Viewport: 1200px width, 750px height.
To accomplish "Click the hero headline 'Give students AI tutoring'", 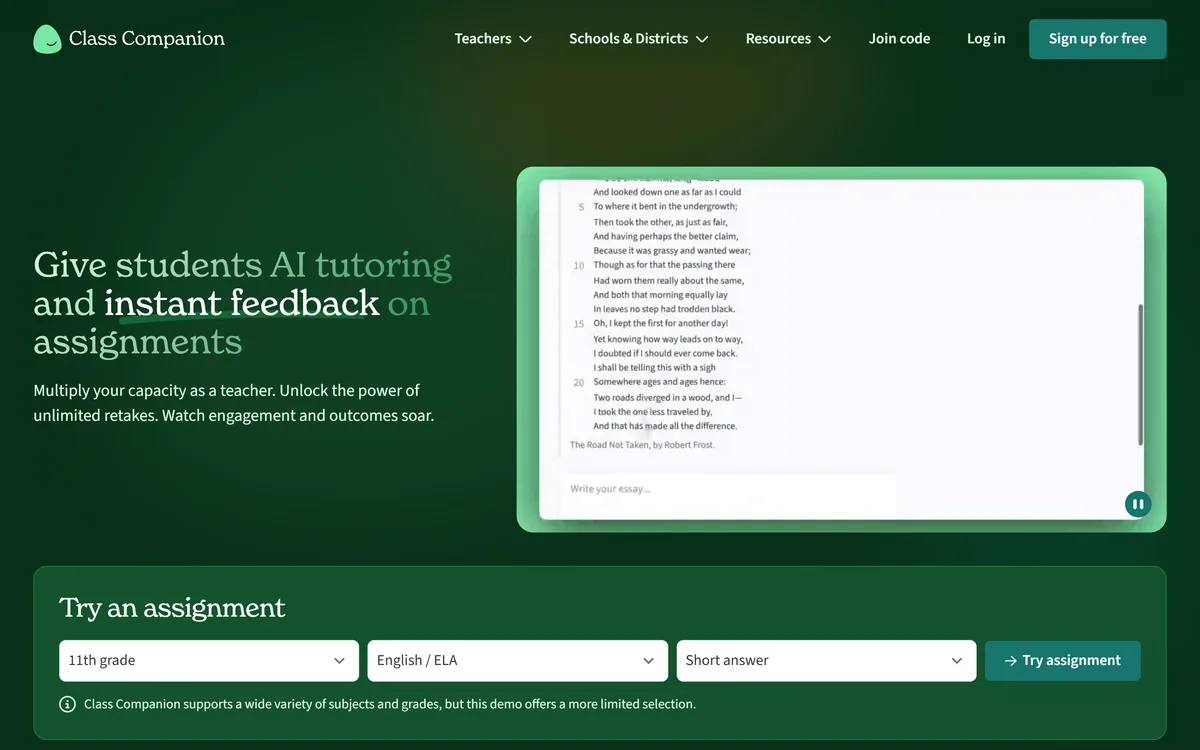I will point(243,265).
